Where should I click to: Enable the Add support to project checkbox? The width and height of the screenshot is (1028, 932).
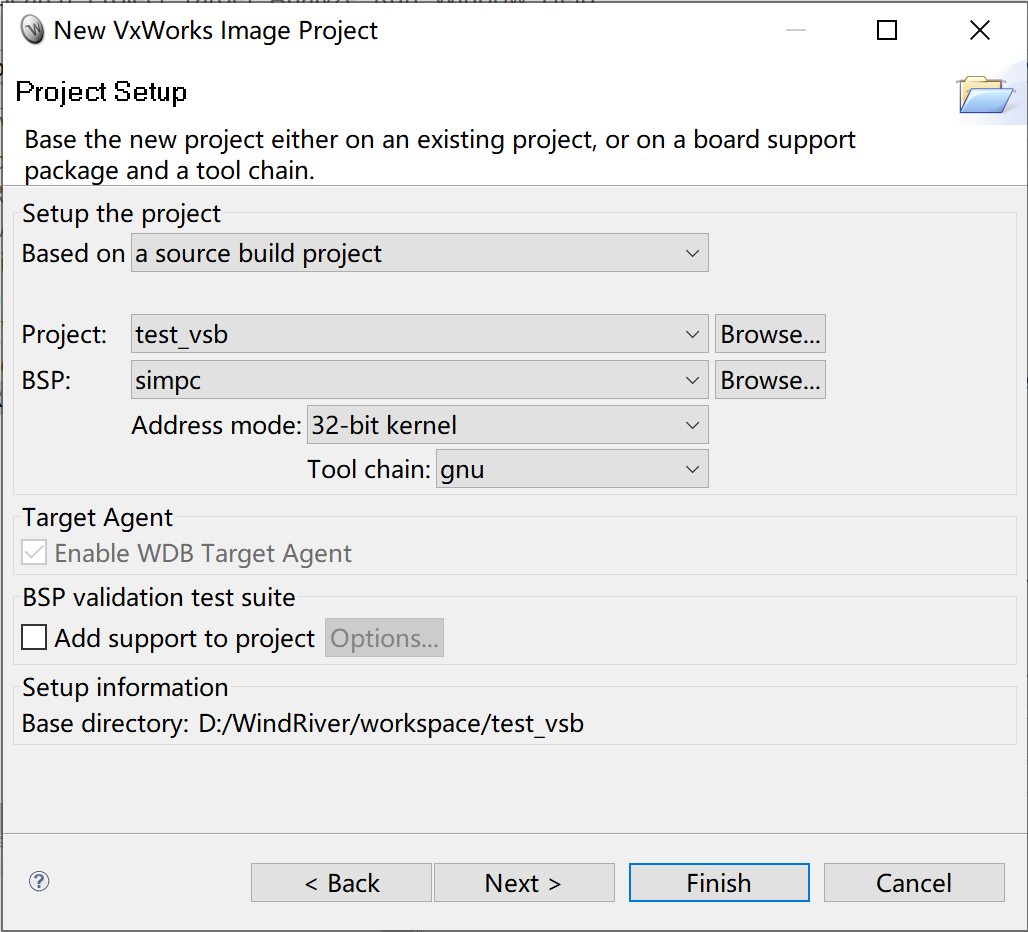pos(35,637)
